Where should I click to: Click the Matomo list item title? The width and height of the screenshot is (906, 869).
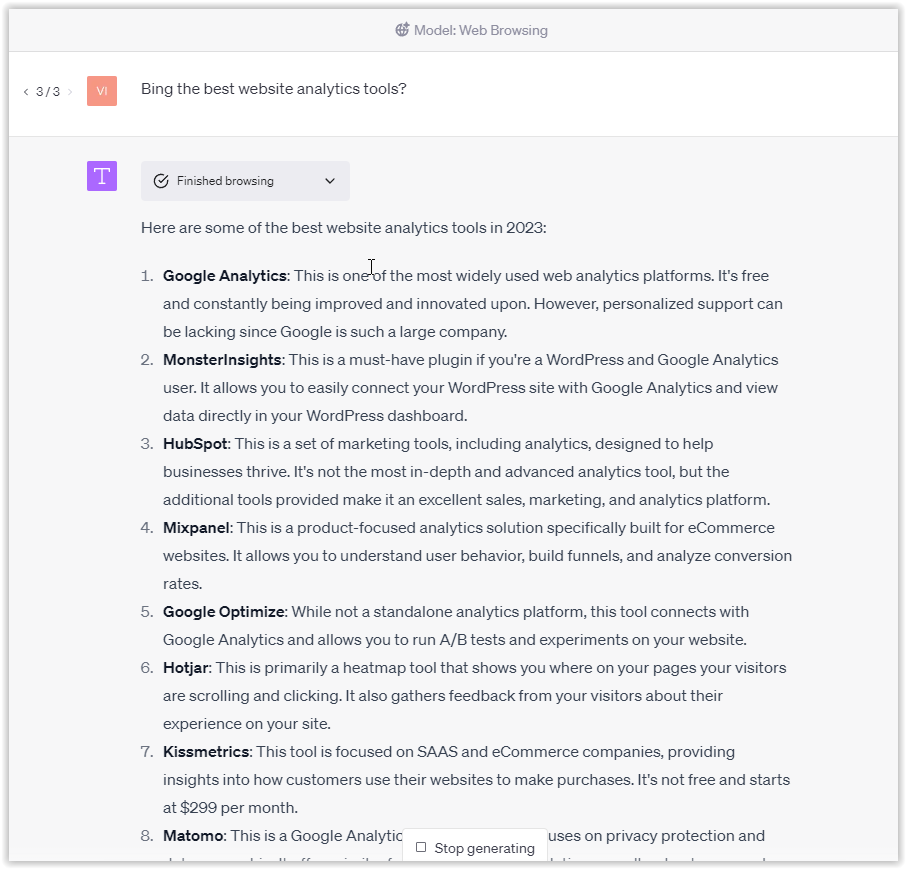[193, 835]
